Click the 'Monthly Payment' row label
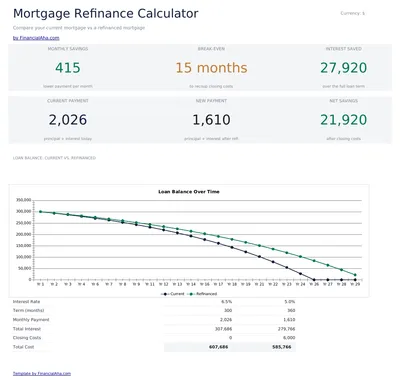 coord(31,320)
